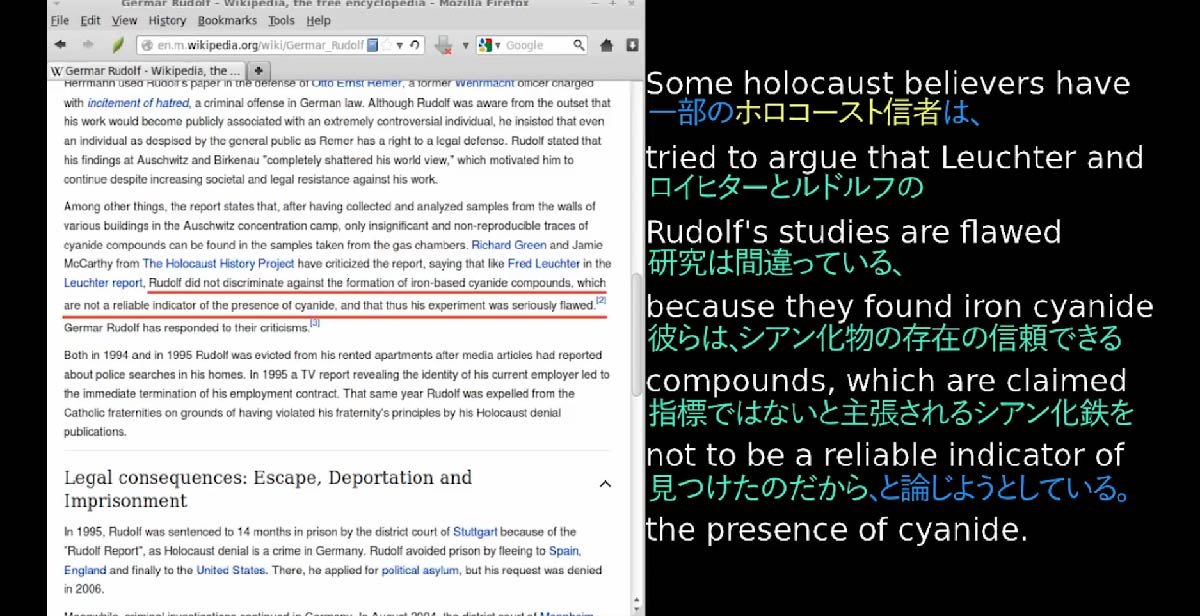
Task: Open the Help menu
Action: [x=318, y=20]
